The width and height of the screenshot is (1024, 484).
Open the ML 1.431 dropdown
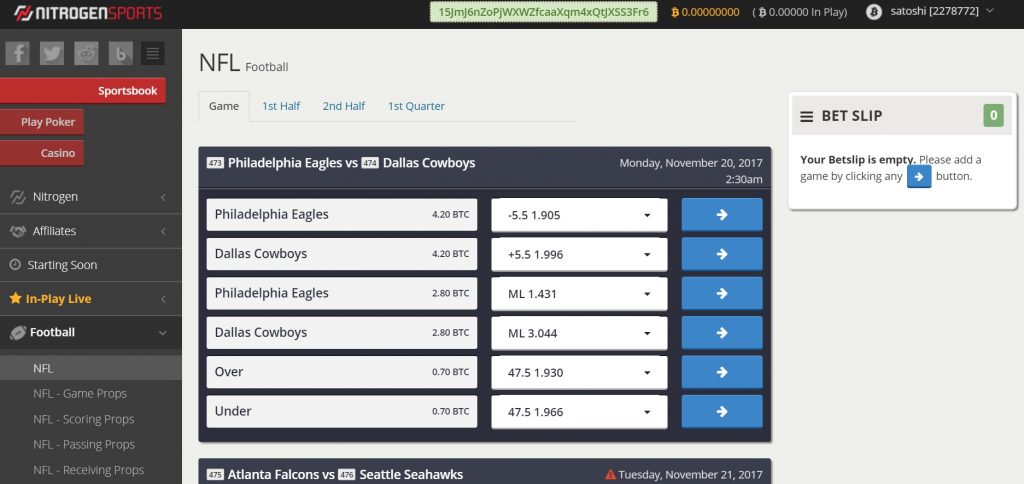pos(579,293)
